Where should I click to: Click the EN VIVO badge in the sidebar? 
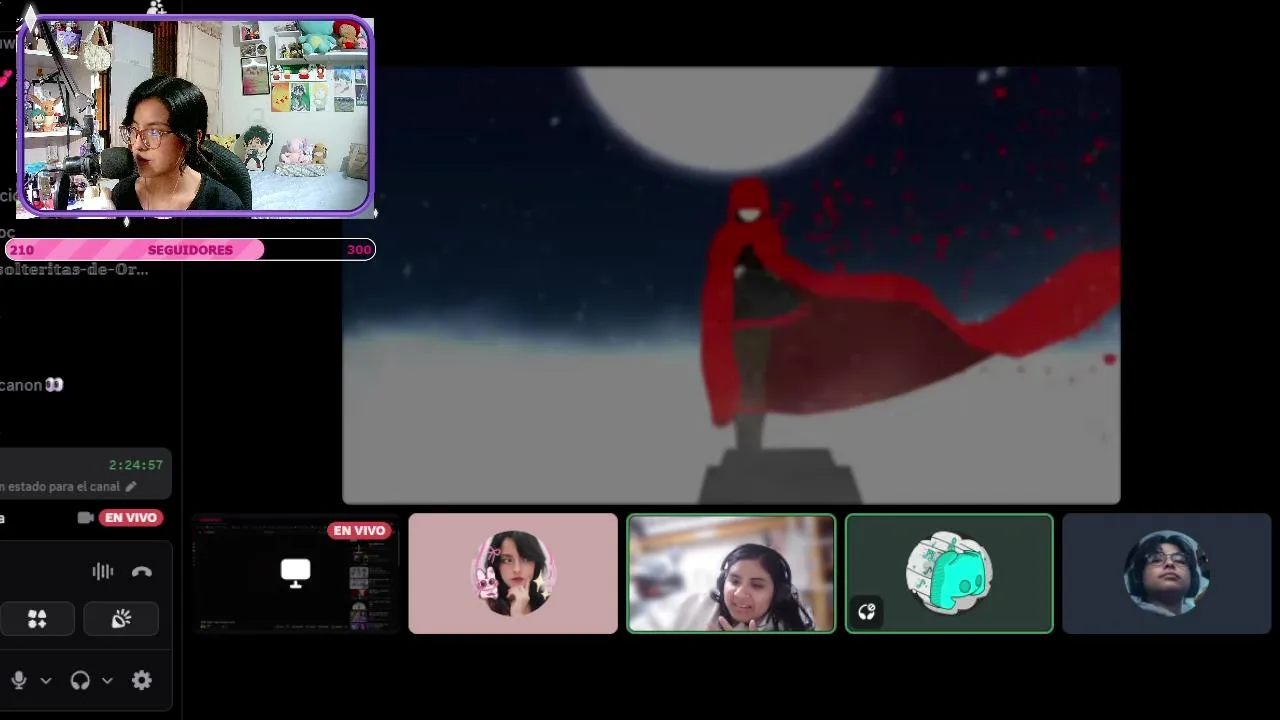click(131, 517)
